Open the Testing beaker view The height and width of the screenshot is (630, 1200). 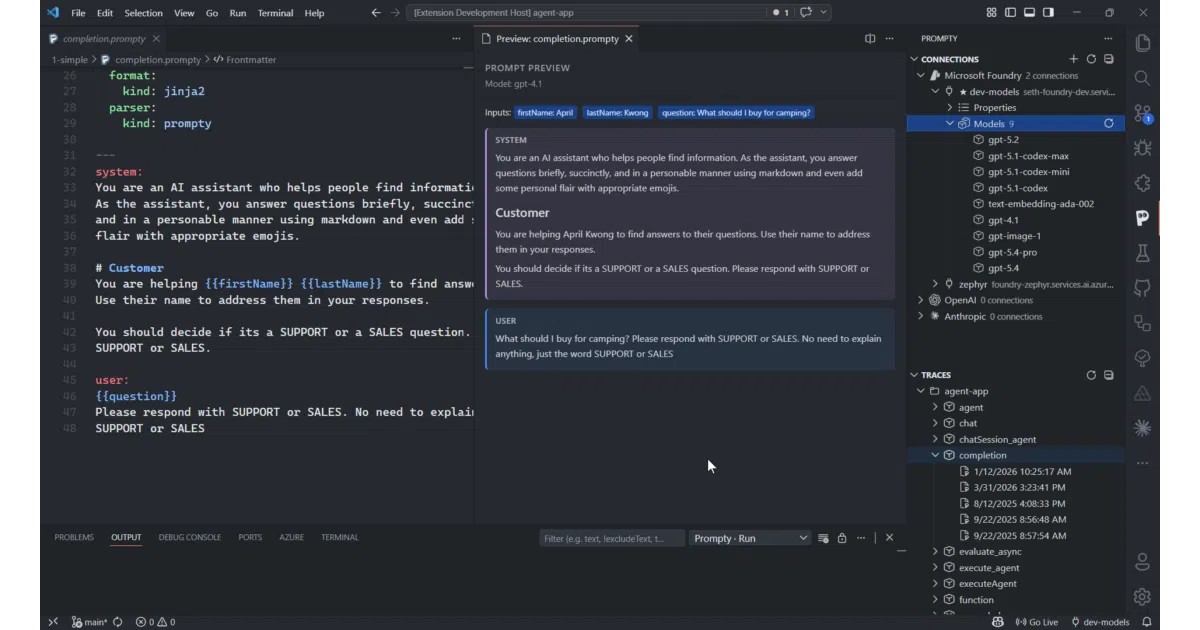(1142, 253)
